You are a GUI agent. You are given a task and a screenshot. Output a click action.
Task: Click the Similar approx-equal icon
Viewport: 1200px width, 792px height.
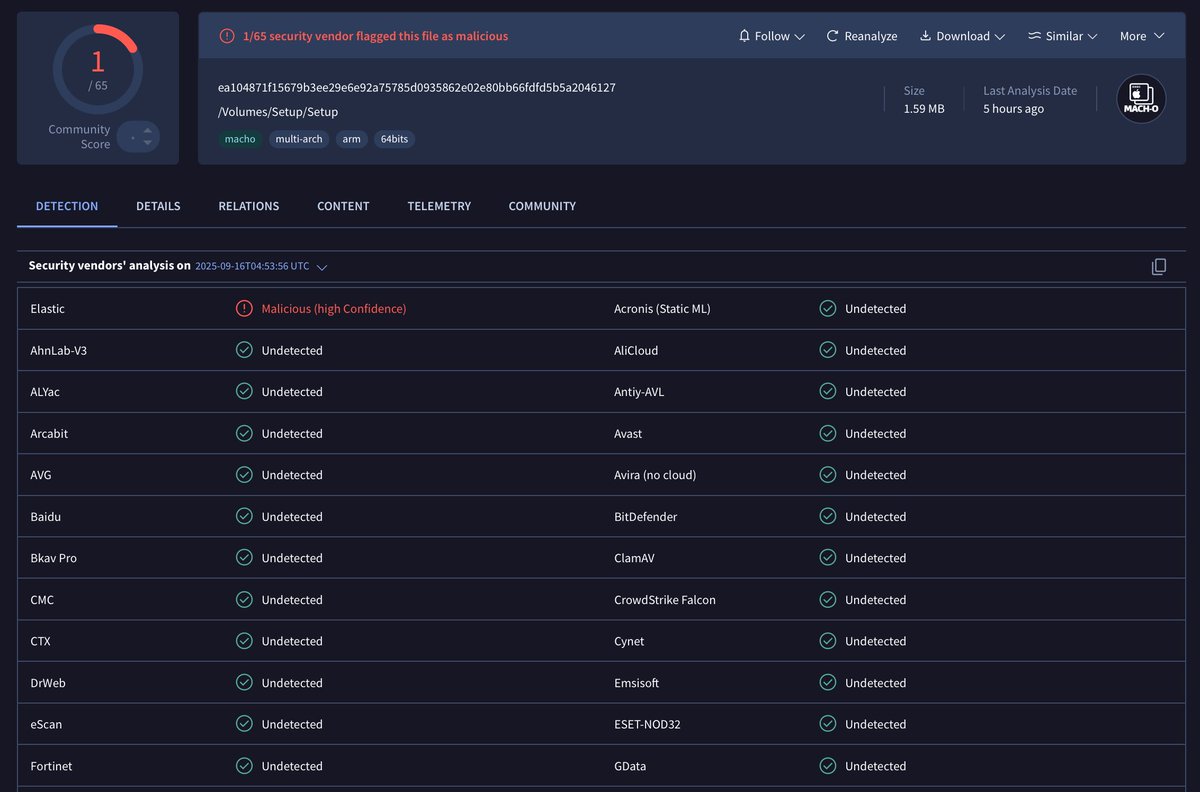(x=1035, y=36)
